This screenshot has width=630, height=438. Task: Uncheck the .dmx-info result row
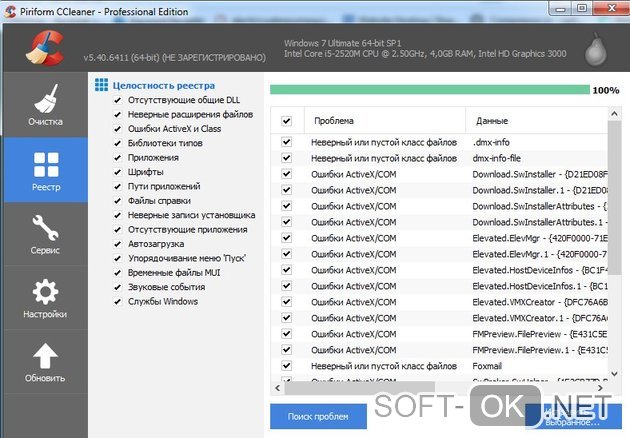click(286, 142)
